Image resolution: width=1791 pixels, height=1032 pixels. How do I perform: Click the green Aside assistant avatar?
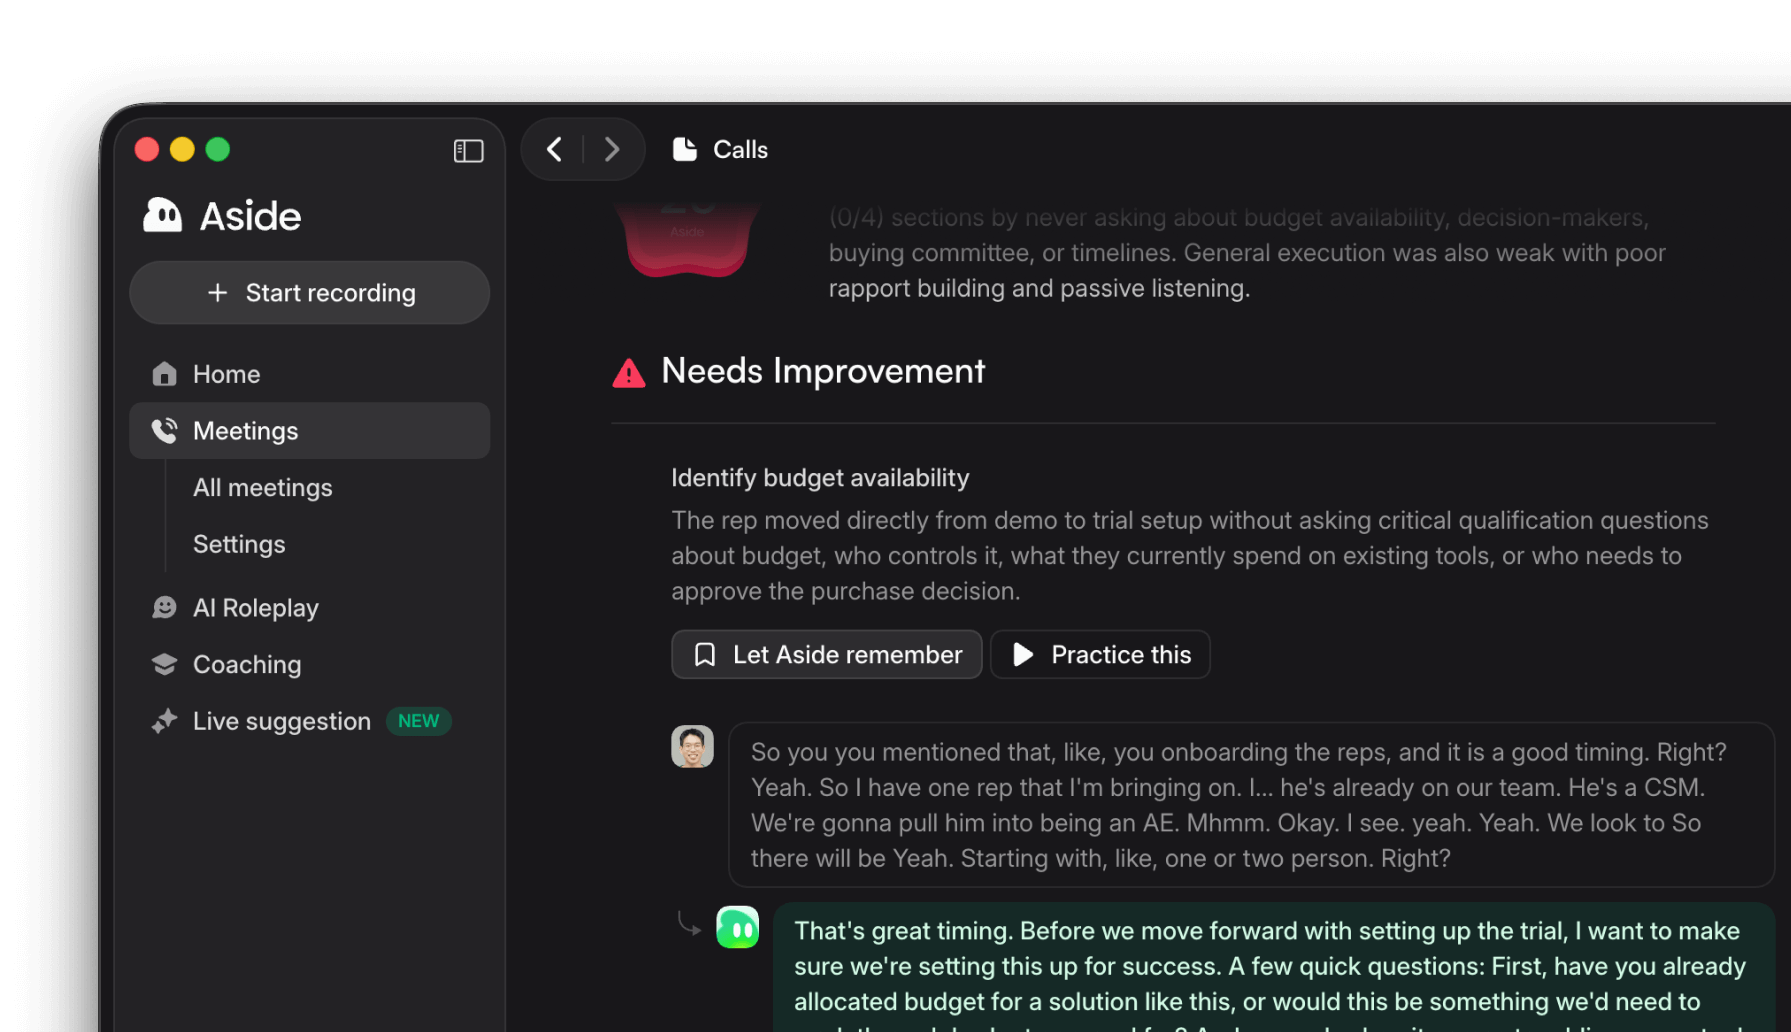(737, 927)
